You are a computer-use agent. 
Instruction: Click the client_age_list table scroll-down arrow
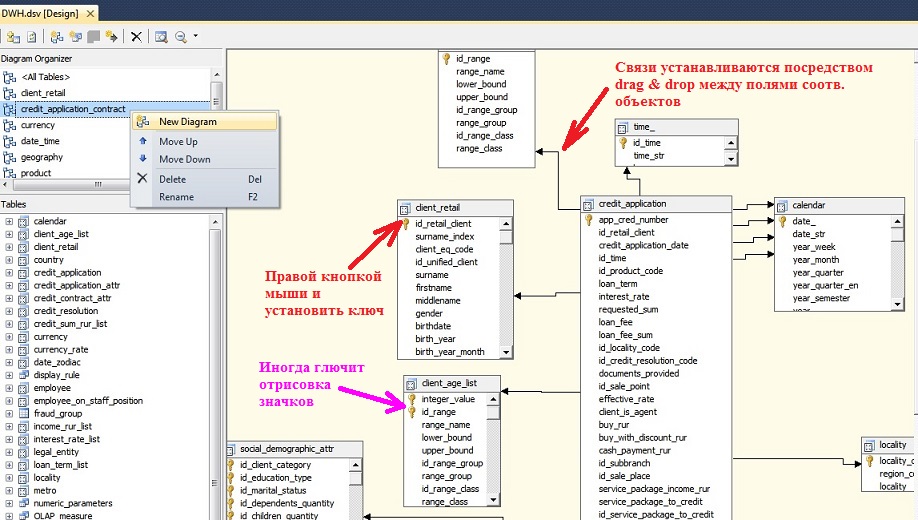[x=494, y=500]
